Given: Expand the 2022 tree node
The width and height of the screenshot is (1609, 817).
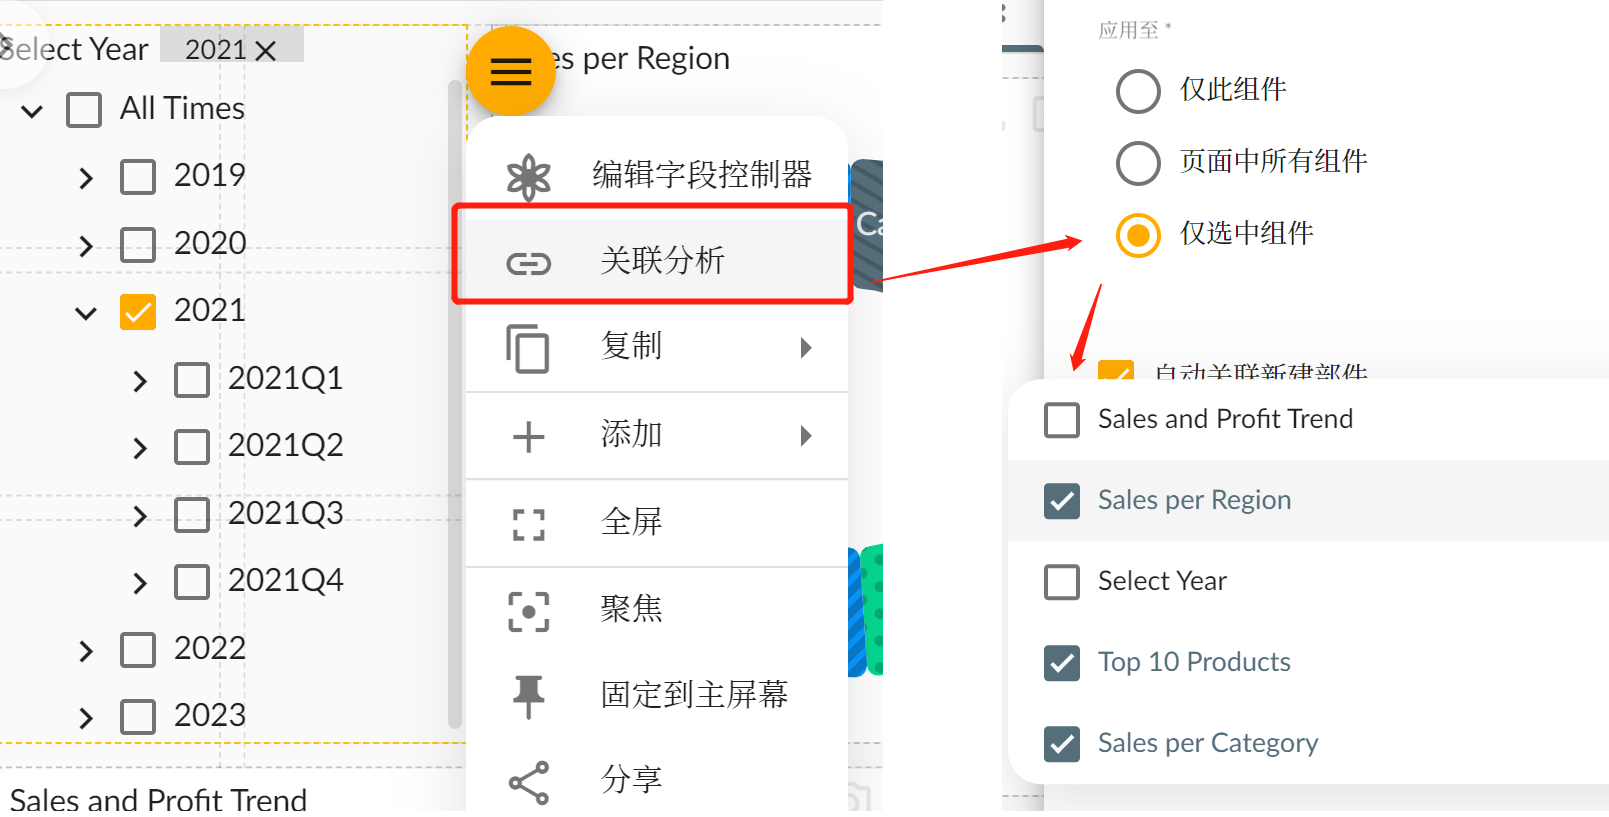Looking at the screenshot, I should (86, 652).
